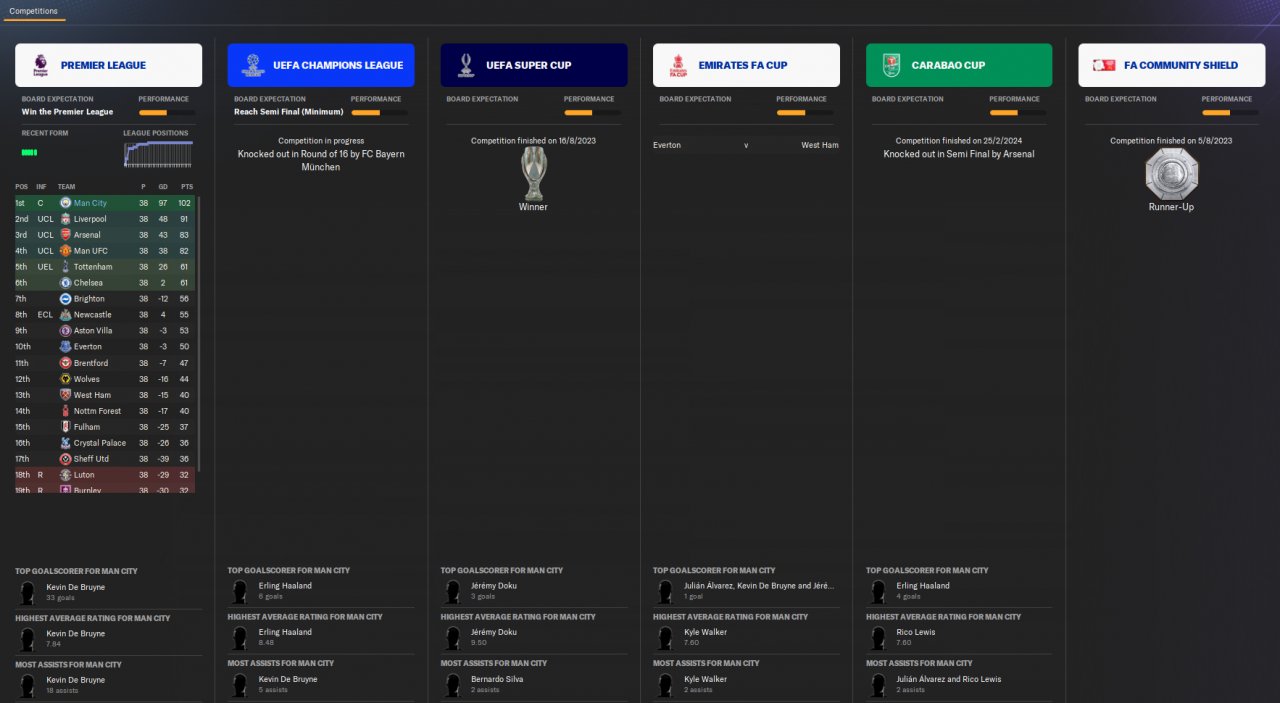The width and height of the screenshot is (1280, 703).
Task: Open Kevin De Bruyne Champions League most assists
Action: [288, 678]
